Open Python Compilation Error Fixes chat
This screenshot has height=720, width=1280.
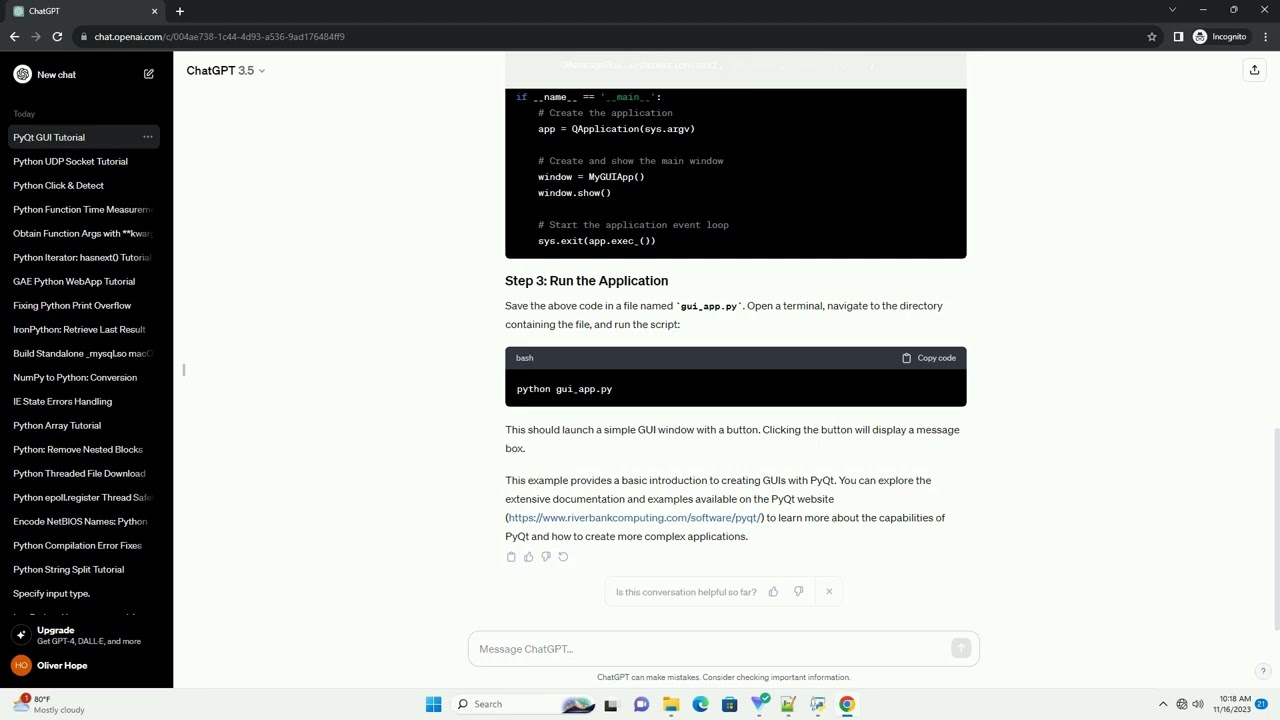pos(86,545)
